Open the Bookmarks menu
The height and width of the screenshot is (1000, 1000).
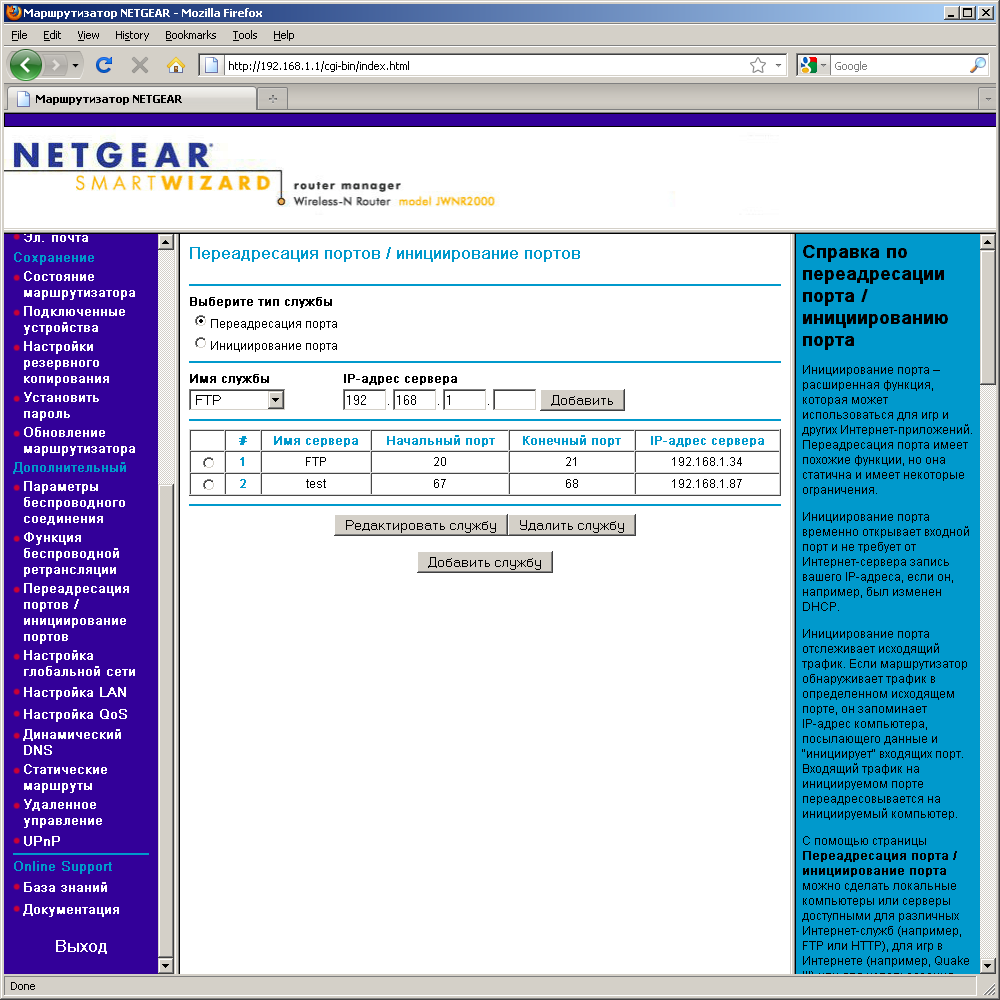(190, 35)
